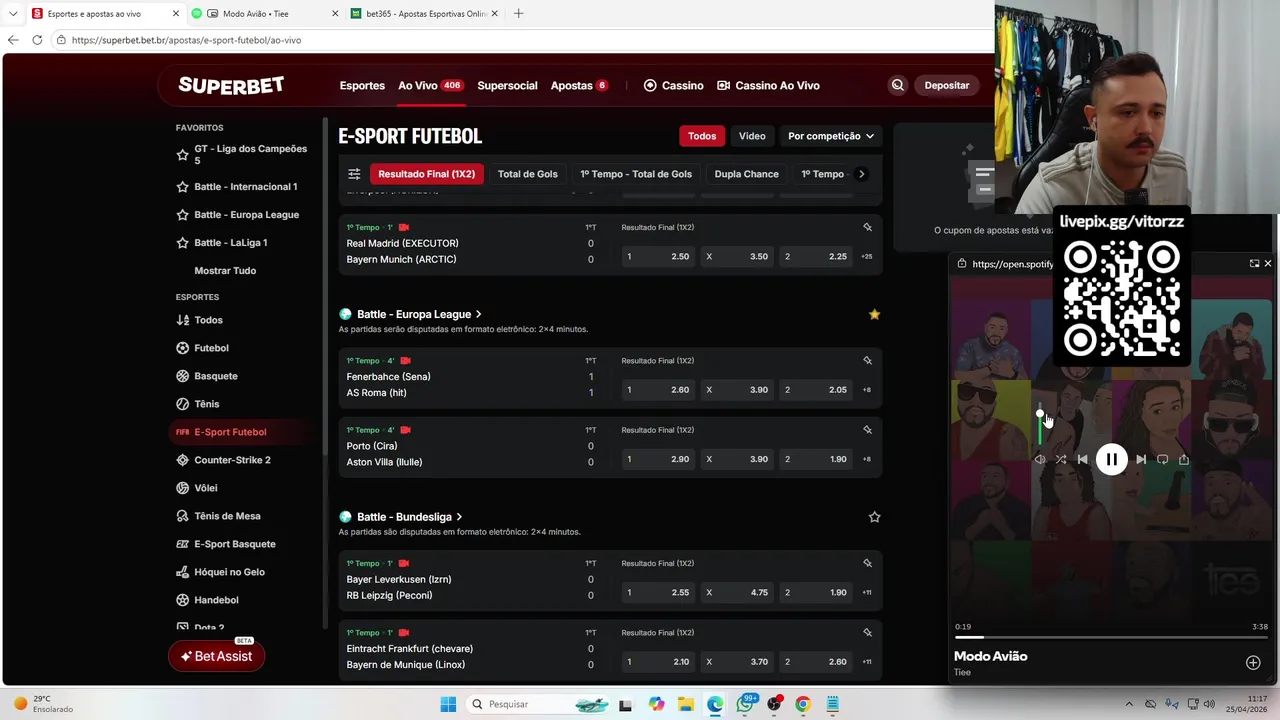Viewport: 1280px width, 720px height.
Task: Pause the Spotify mini player track
Action: pos(1111,459)
